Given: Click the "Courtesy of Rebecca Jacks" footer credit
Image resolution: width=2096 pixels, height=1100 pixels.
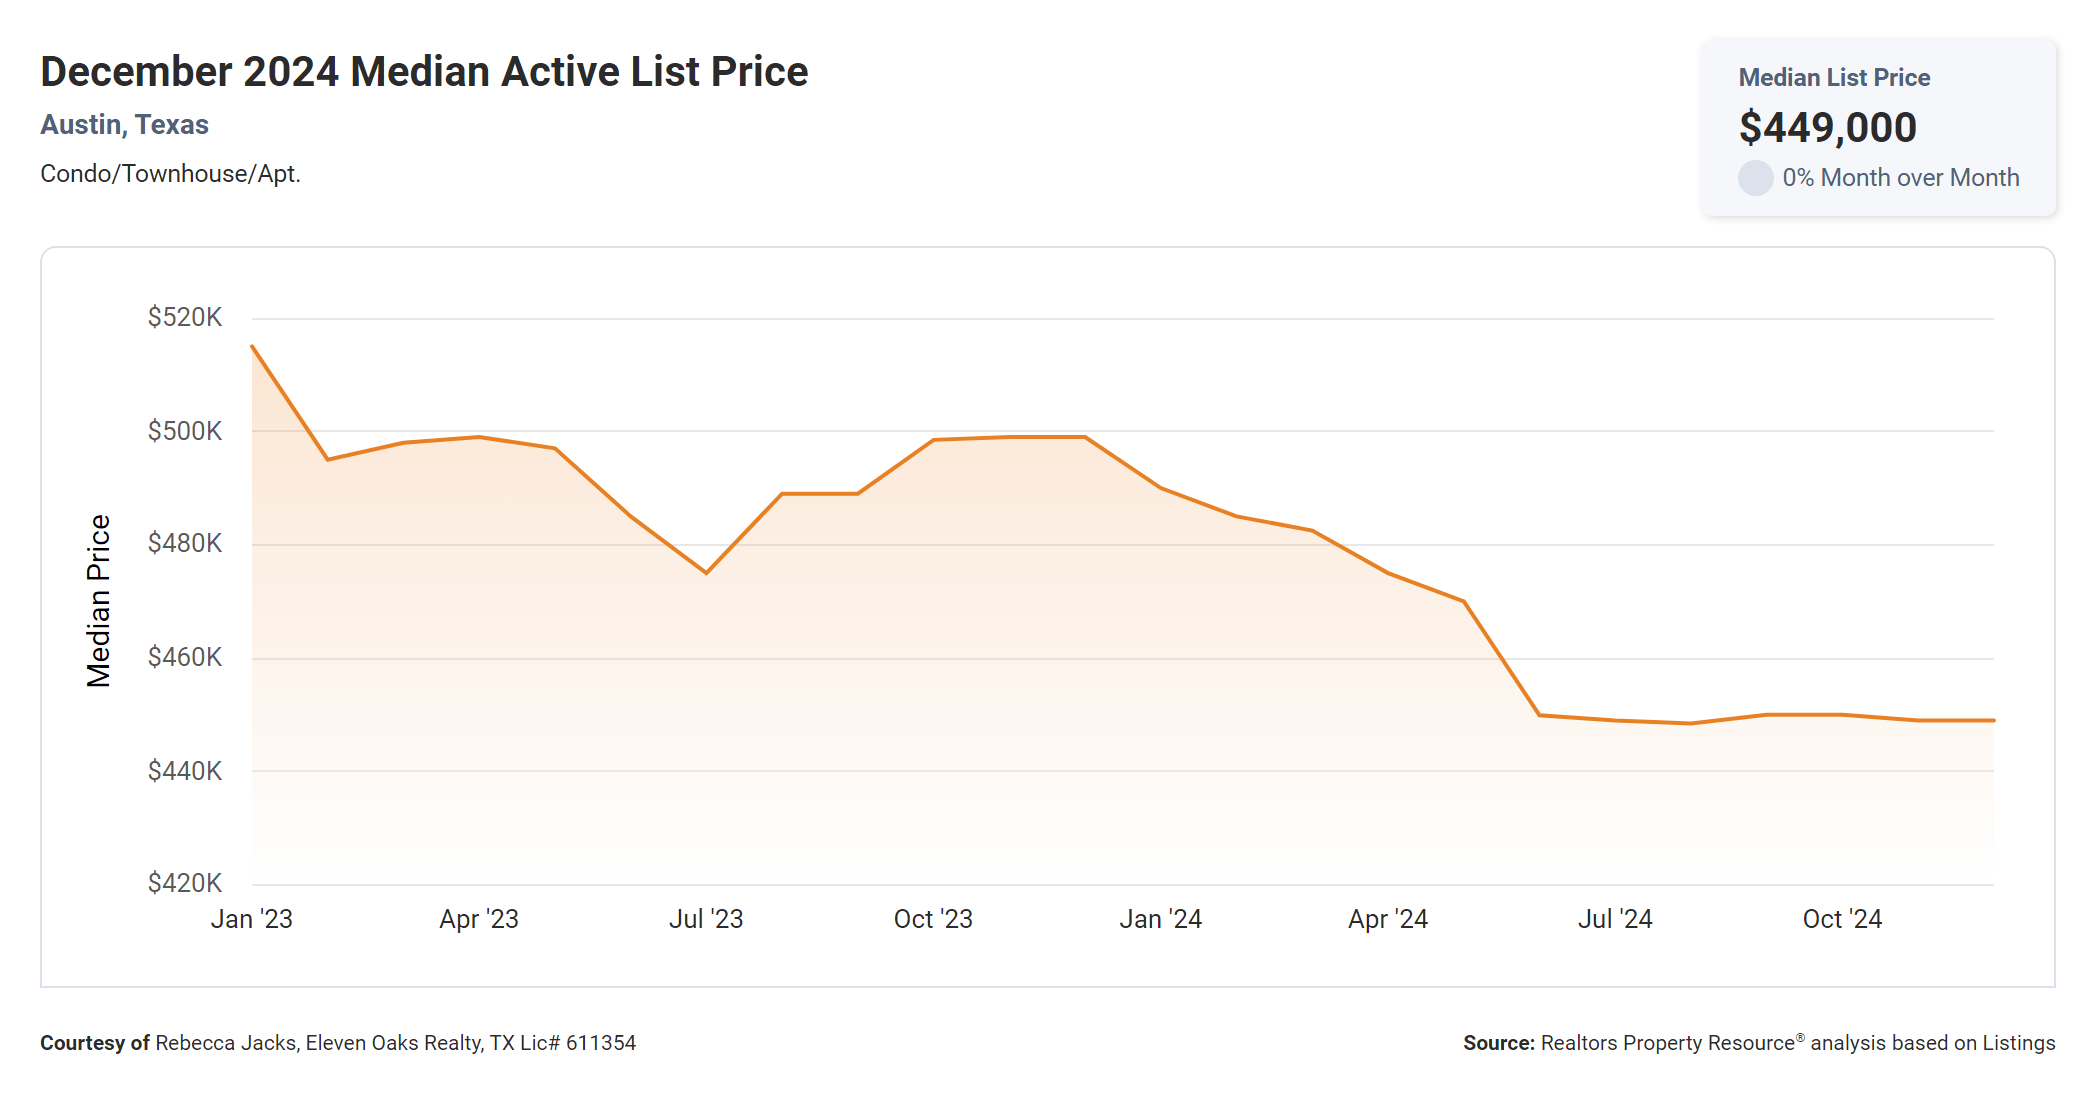Looking at the screenshot, I should click(338, 1043).
